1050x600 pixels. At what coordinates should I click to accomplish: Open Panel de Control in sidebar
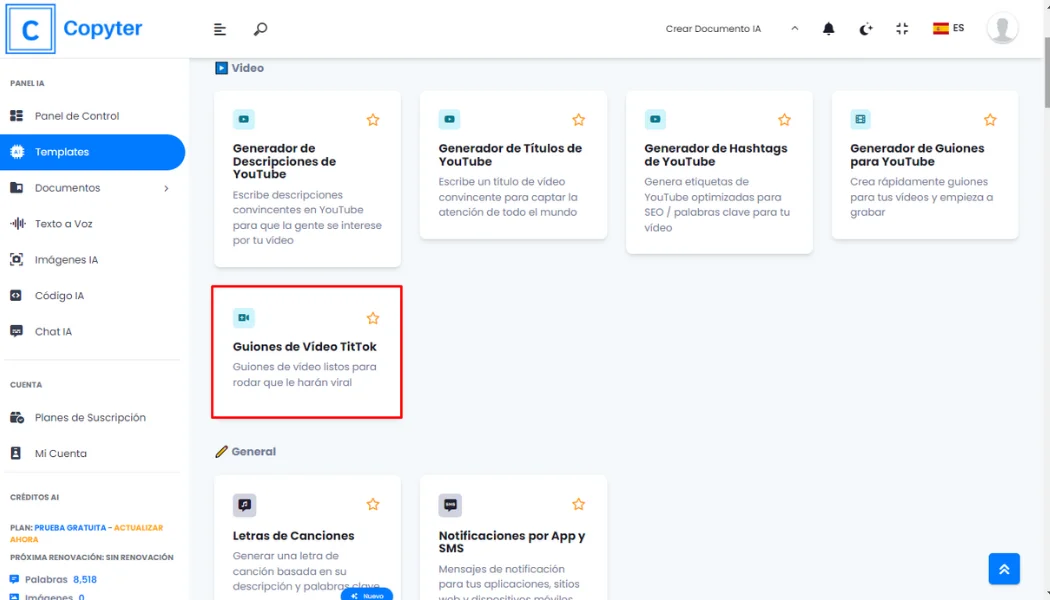point(77,116)
